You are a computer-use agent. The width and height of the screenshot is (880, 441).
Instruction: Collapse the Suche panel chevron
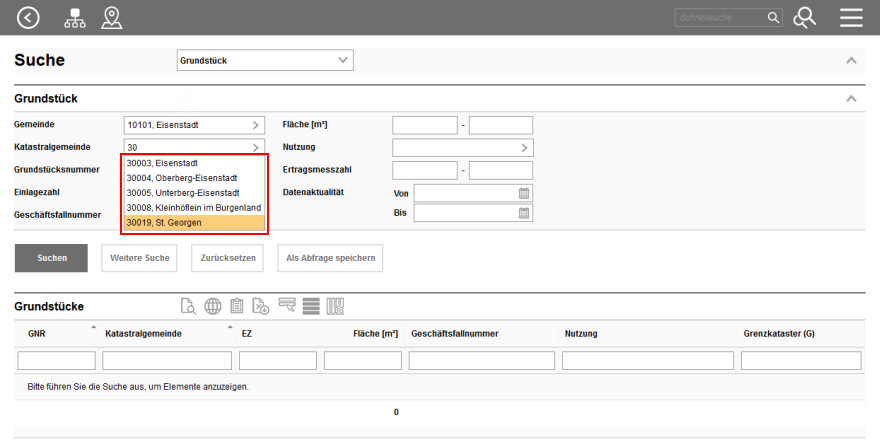click(x=851, y=61)
